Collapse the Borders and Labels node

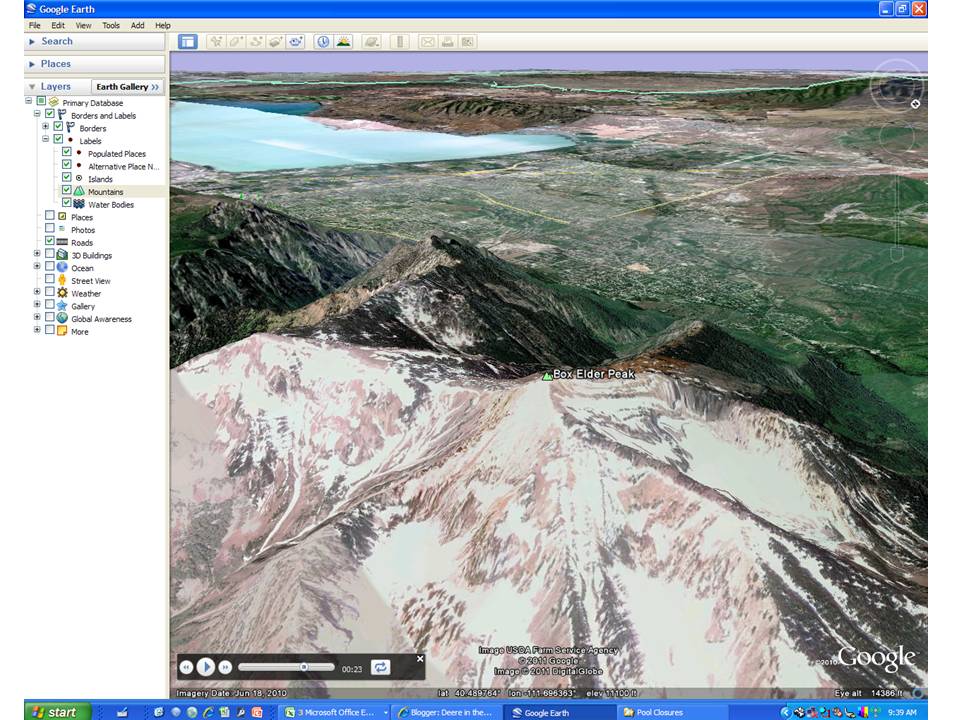point(37,113)
